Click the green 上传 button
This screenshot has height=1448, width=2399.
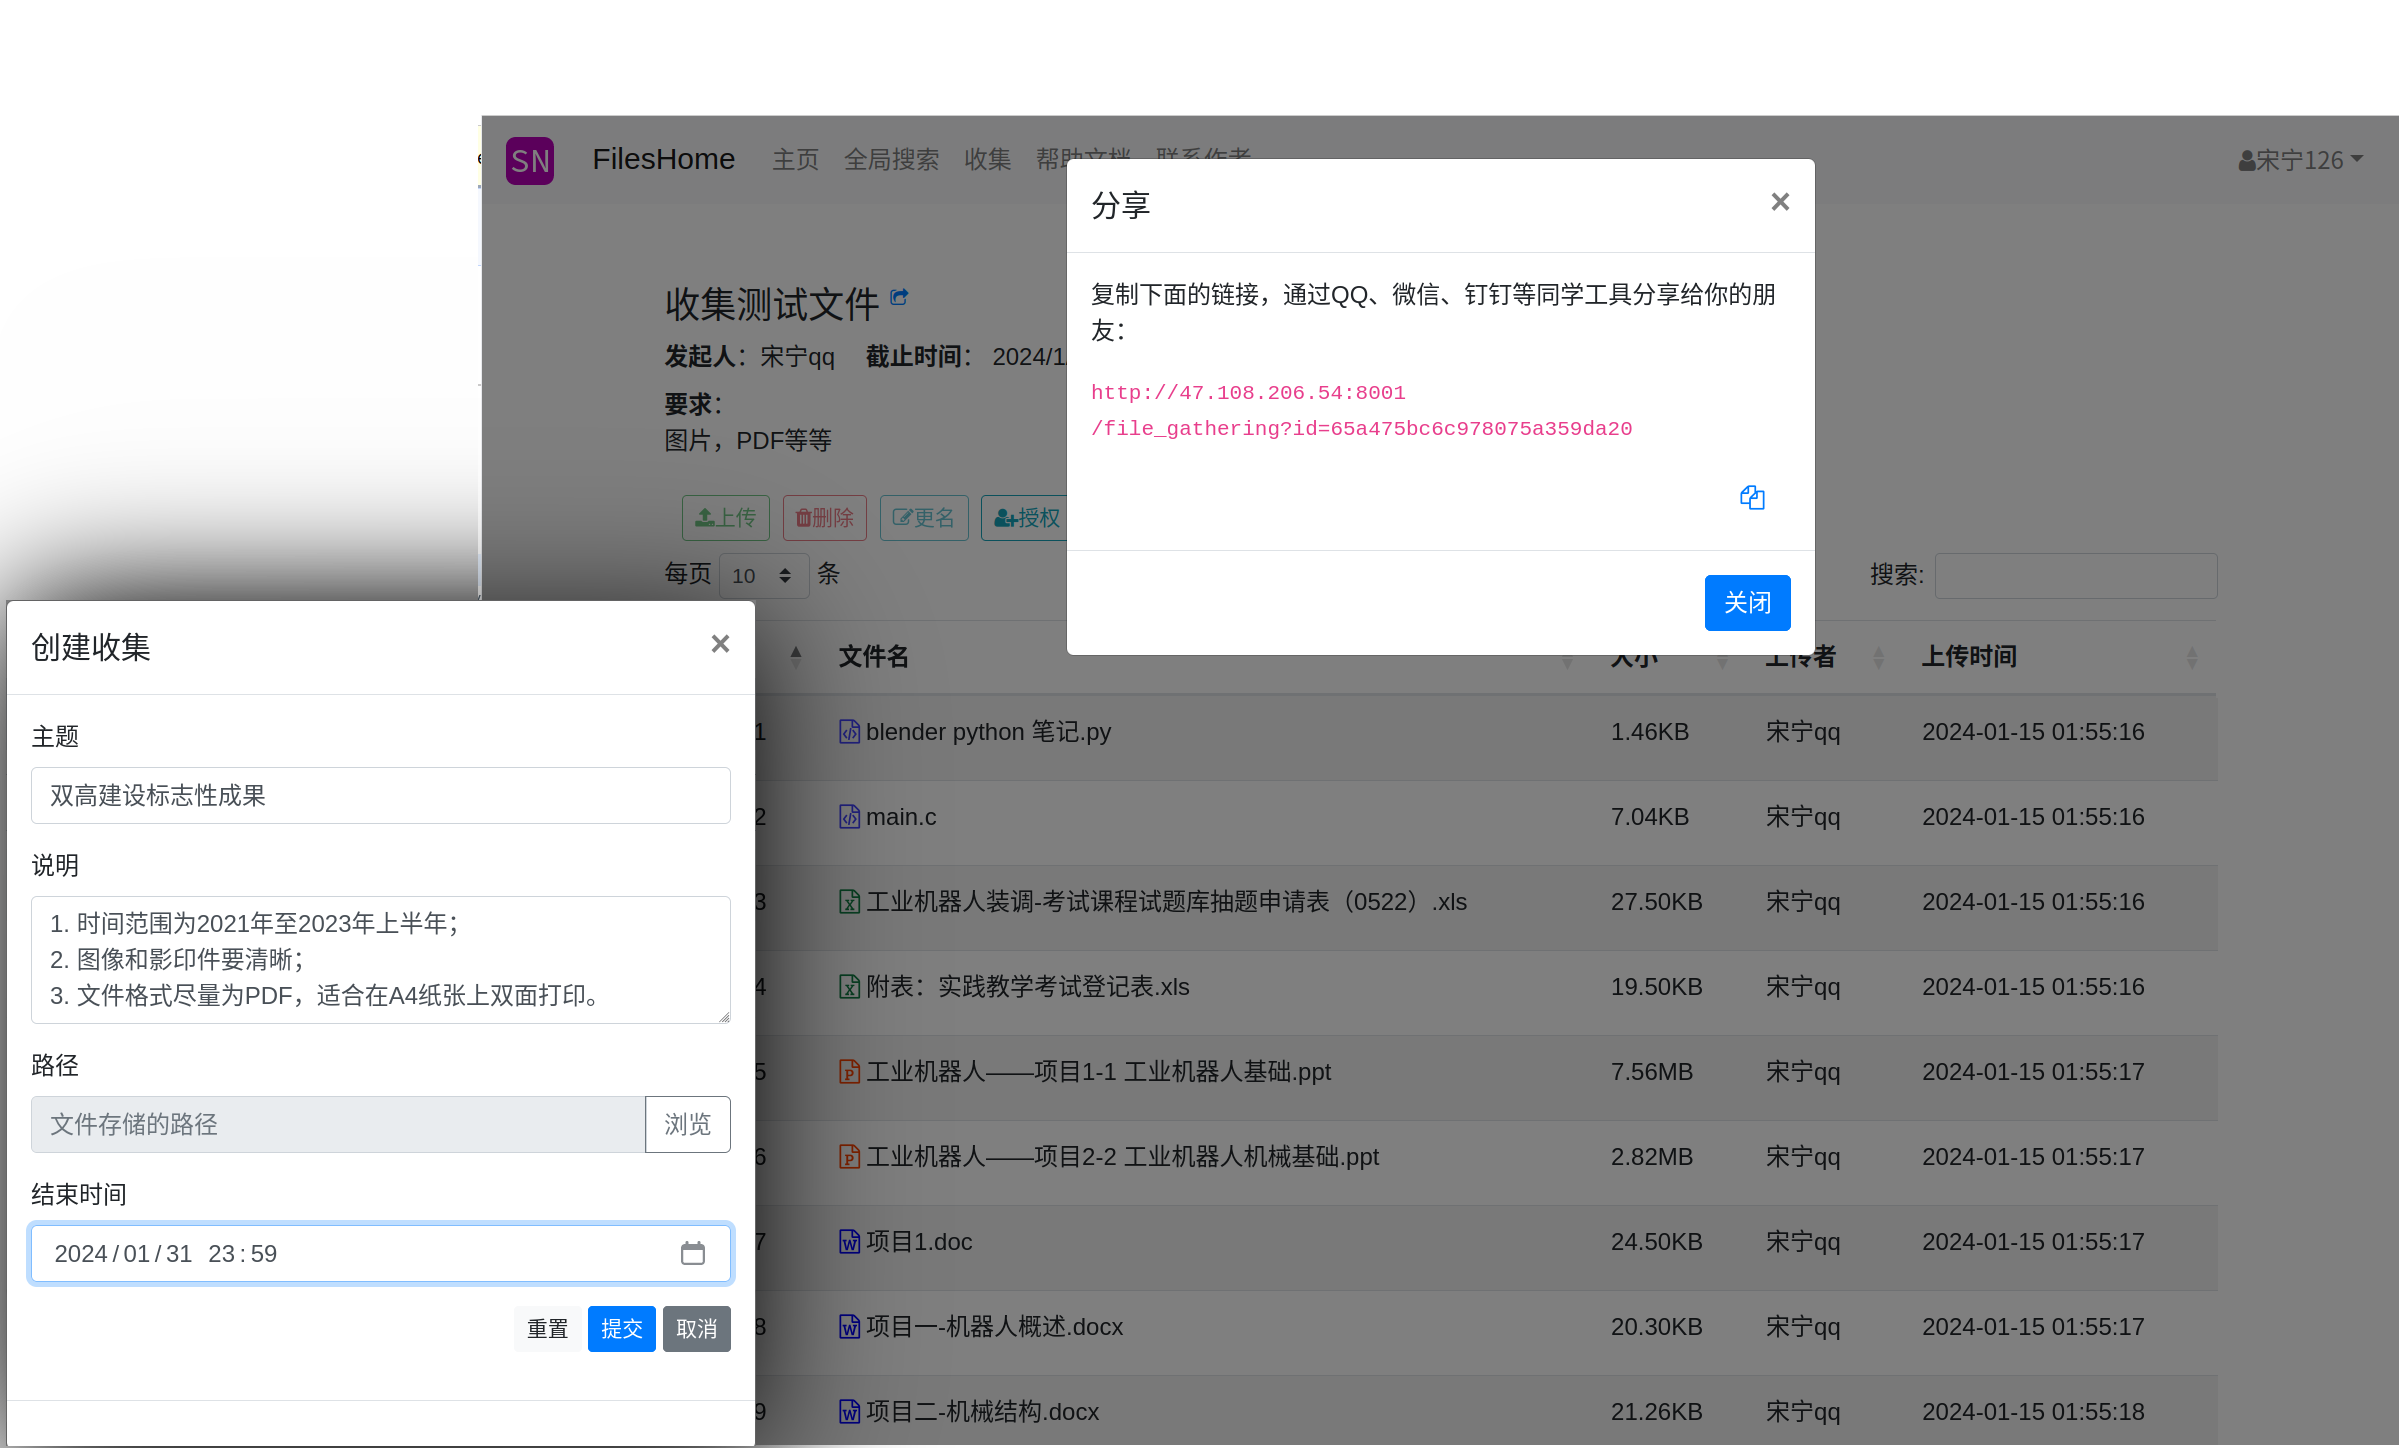[x=725, y=518]
